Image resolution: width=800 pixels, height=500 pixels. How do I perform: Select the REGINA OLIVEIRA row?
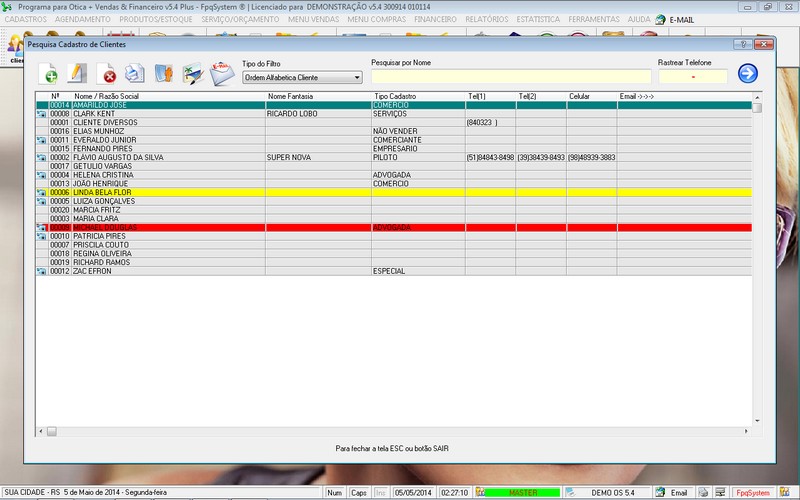pos(394,254)
